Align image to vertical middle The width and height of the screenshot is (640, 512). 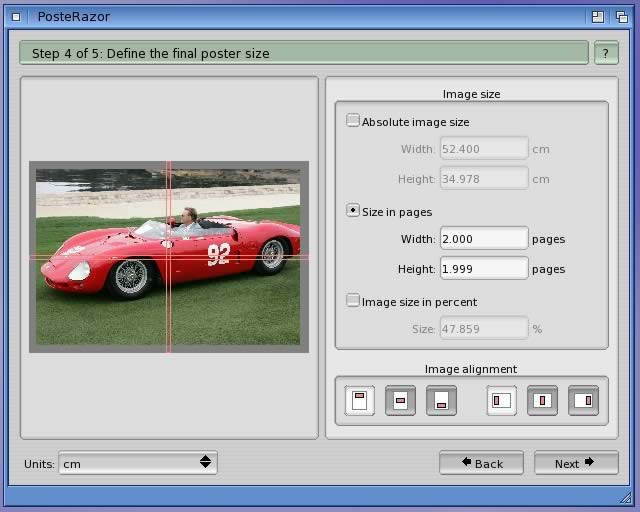click(400, 400)
